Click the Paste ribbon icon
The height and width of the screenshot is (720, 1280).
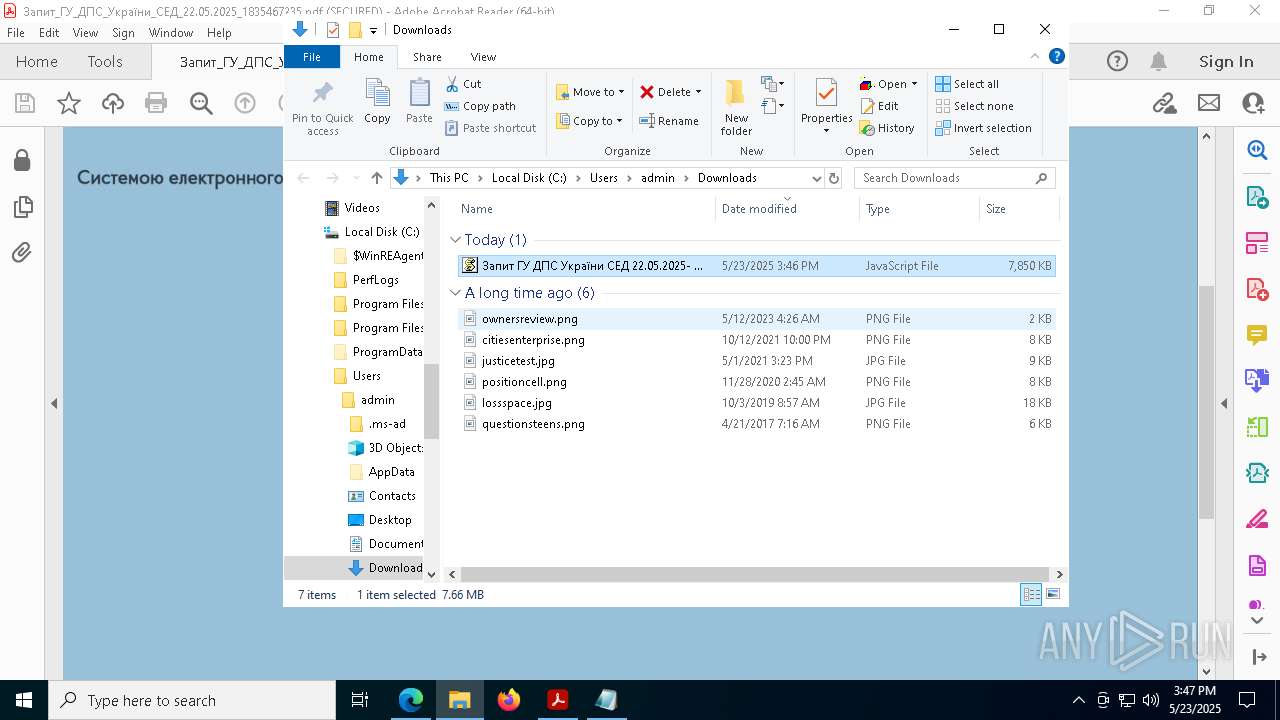(x=419, y=102)
